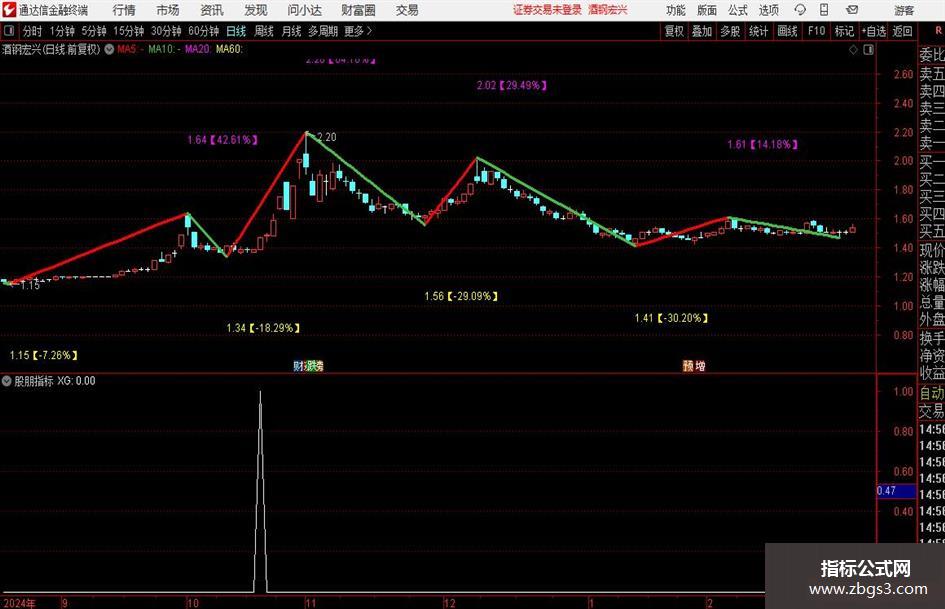Click the 叠加 overlay button
The image size is (945, 609).
[x=702, y=31]
